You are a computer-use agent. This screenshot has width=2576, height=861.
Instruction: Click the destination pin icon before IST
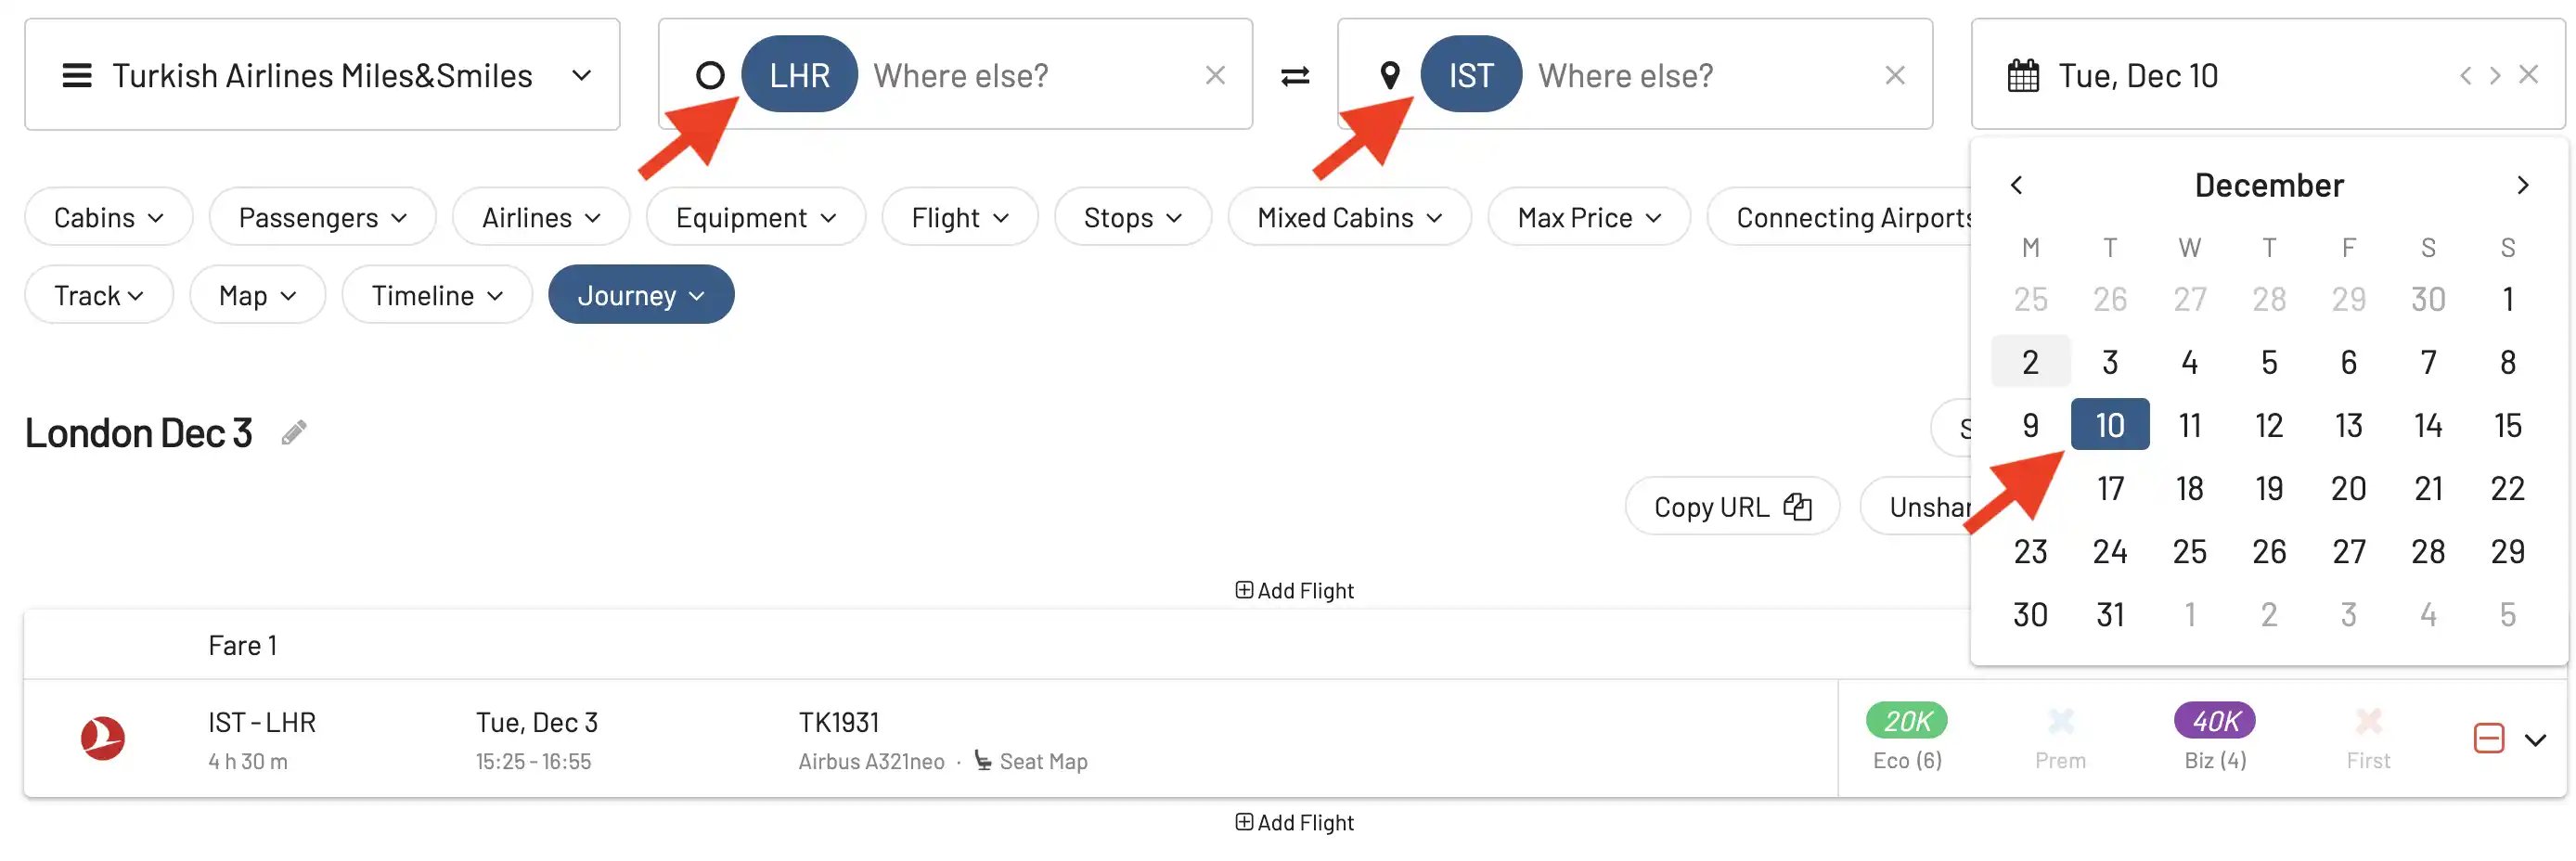tap(1390, 75)
